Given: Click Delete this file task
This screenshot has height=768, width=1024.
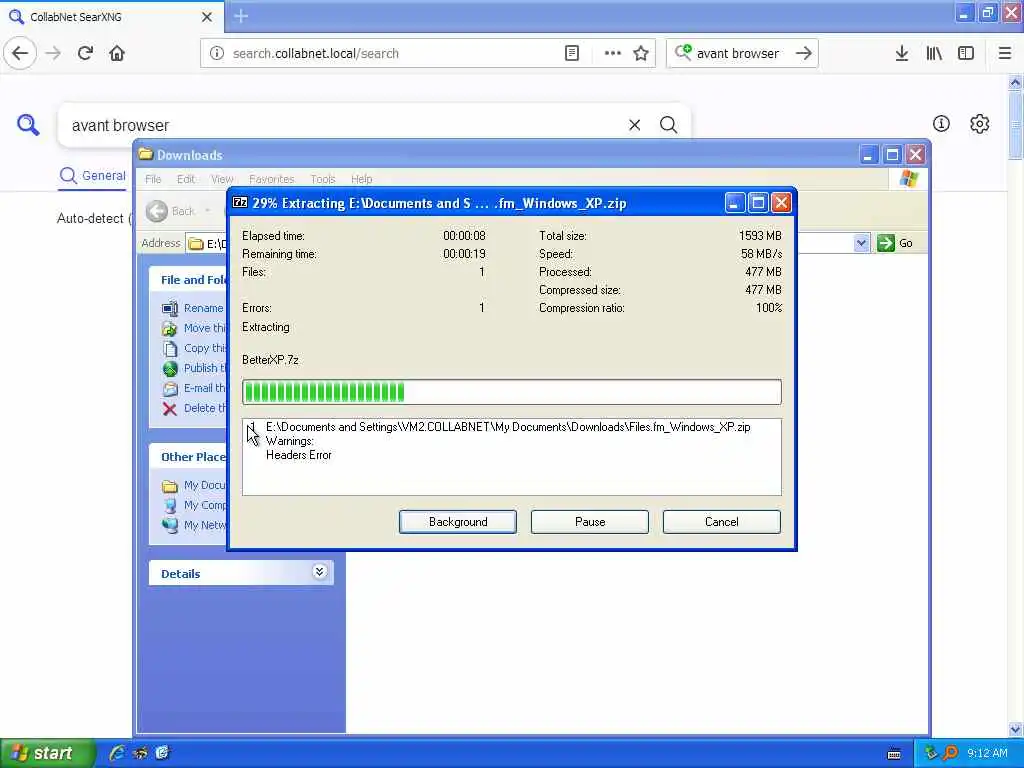Looking at the screenshot, I should tap(194, 408).
